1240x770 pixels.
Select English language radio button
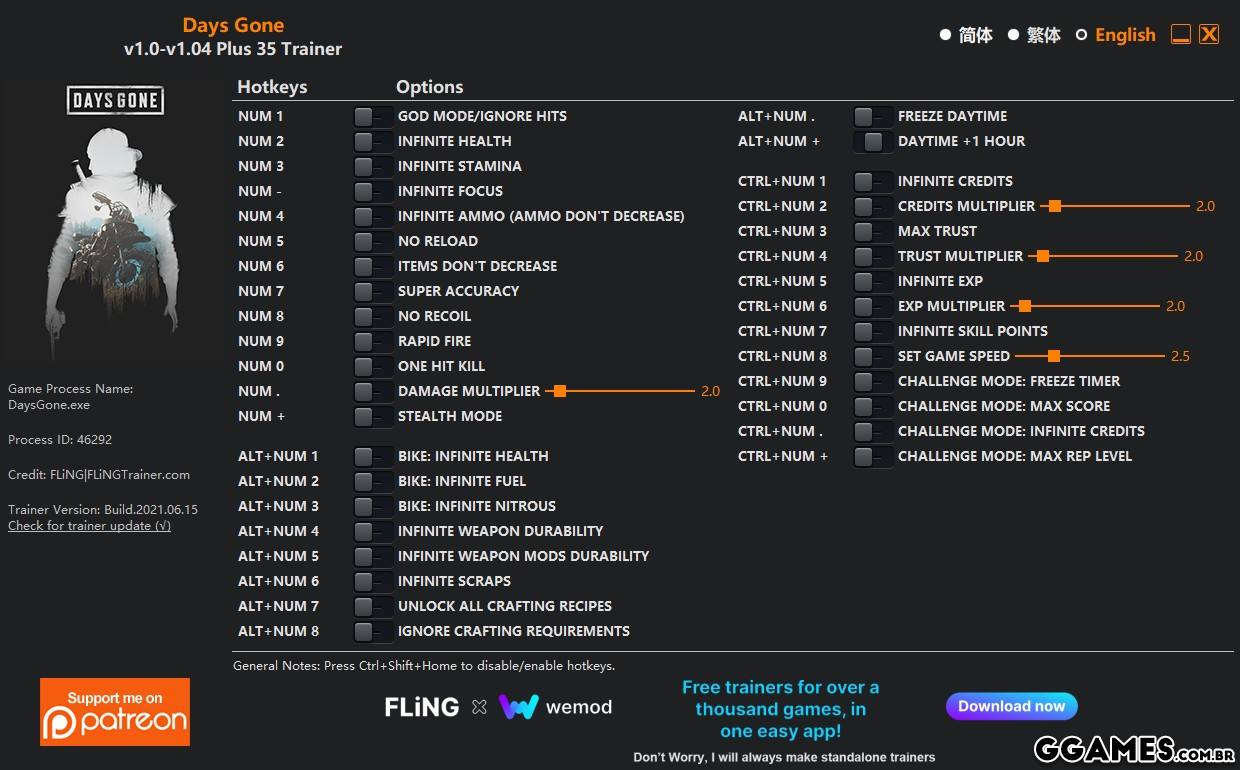point(1081,35)
